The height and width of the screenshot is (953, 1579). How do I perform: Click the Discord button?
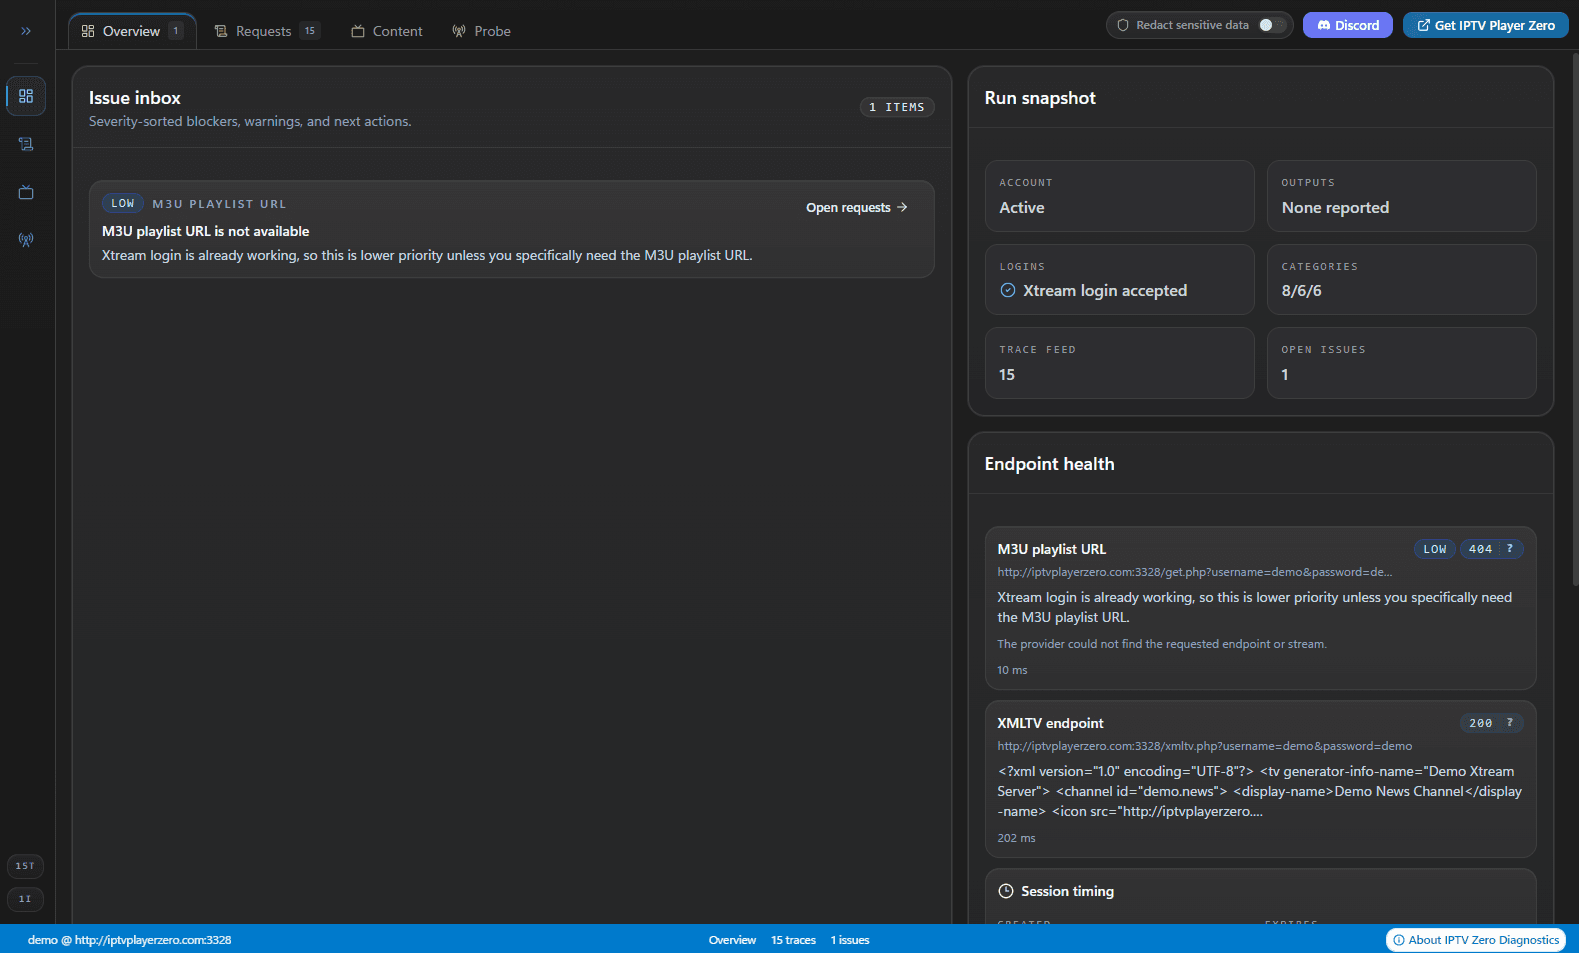[x=1347, y=25]
